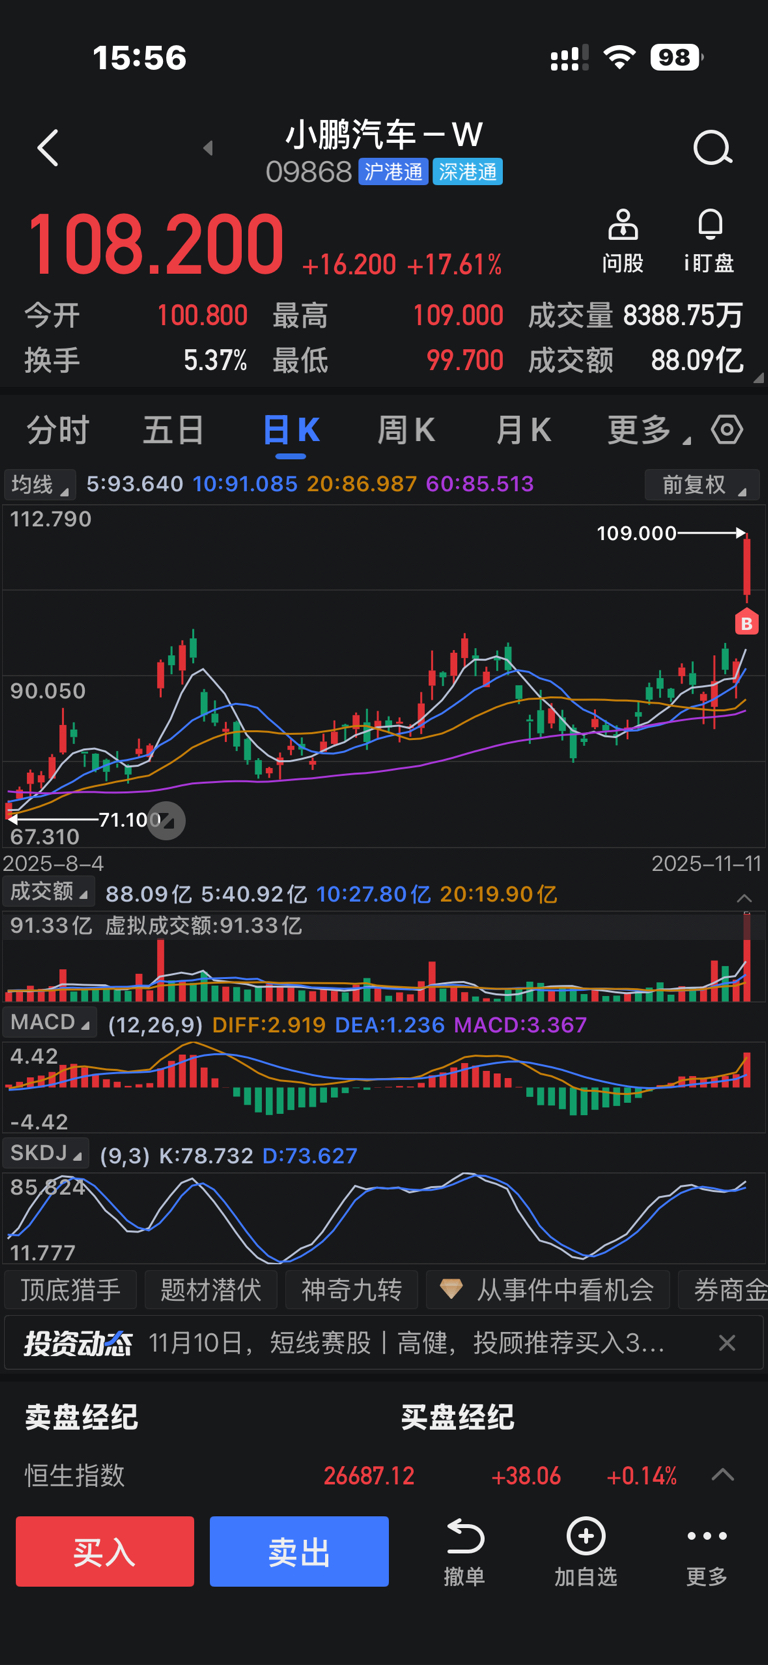
Task: Tap the 从事件中看机会 button
Action: (x=547, y=1290)
